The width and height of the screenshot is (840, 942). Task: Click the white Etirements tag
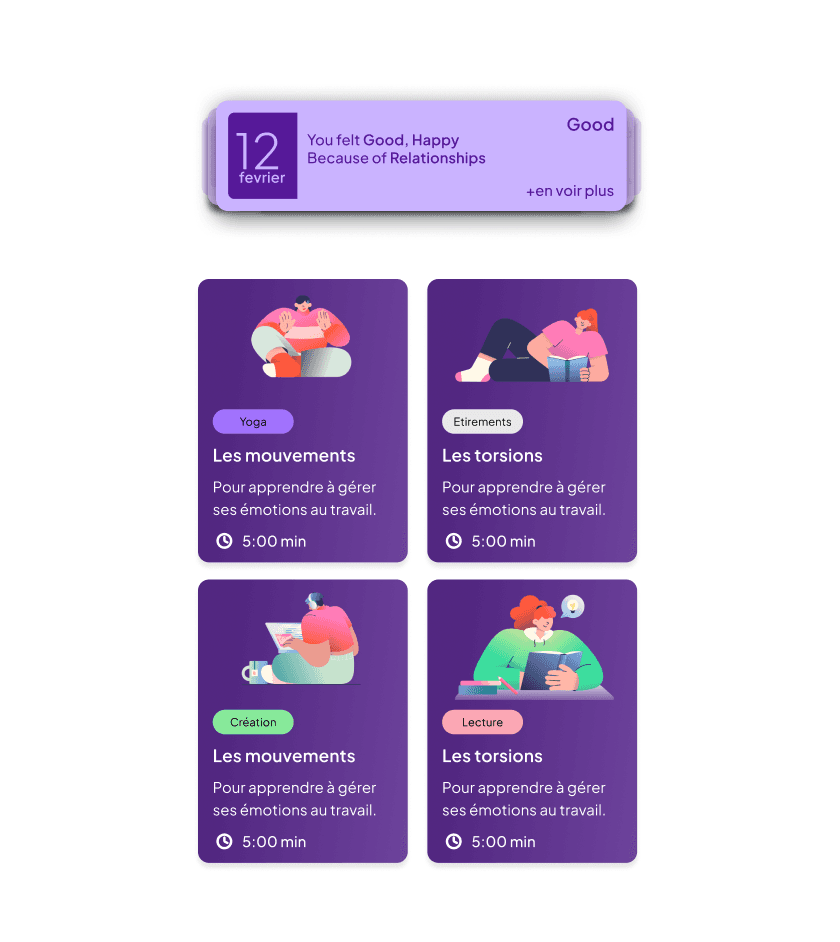[482, 422]
